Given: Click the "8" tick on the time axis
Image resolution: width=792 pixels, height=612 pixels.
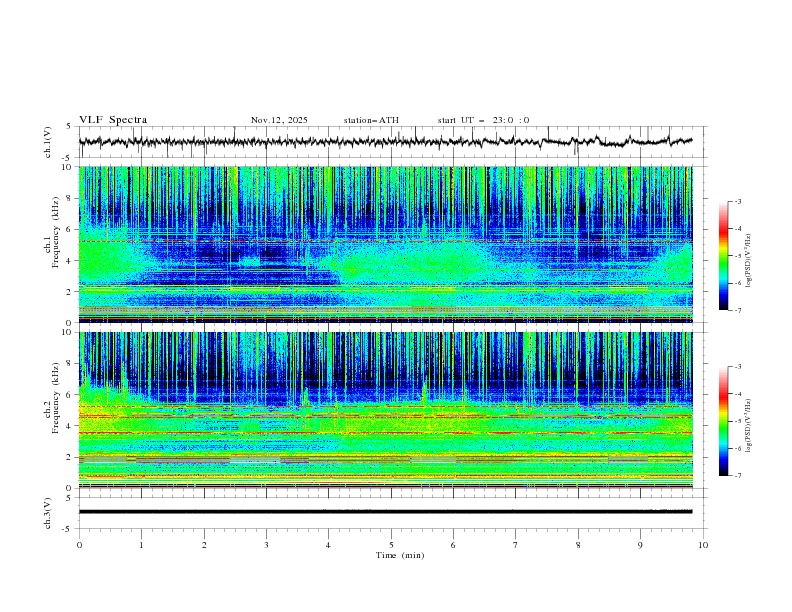Looking at the screenshot, I should click(x=578, y=545).
